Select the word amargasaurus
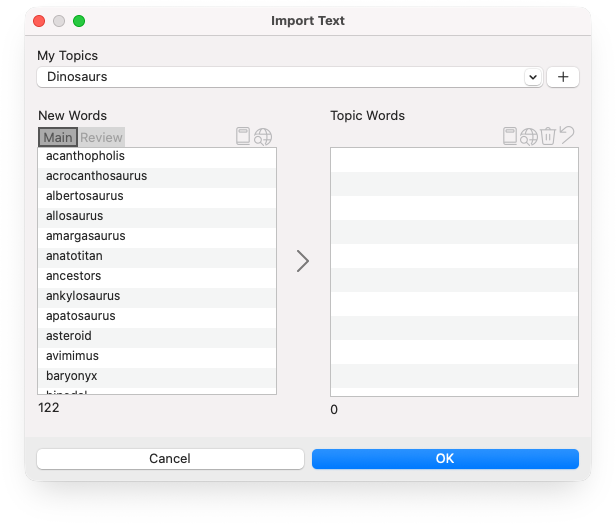Image resolution: width=616 pixels, height=524 pixels. click(x=157, y=236)
